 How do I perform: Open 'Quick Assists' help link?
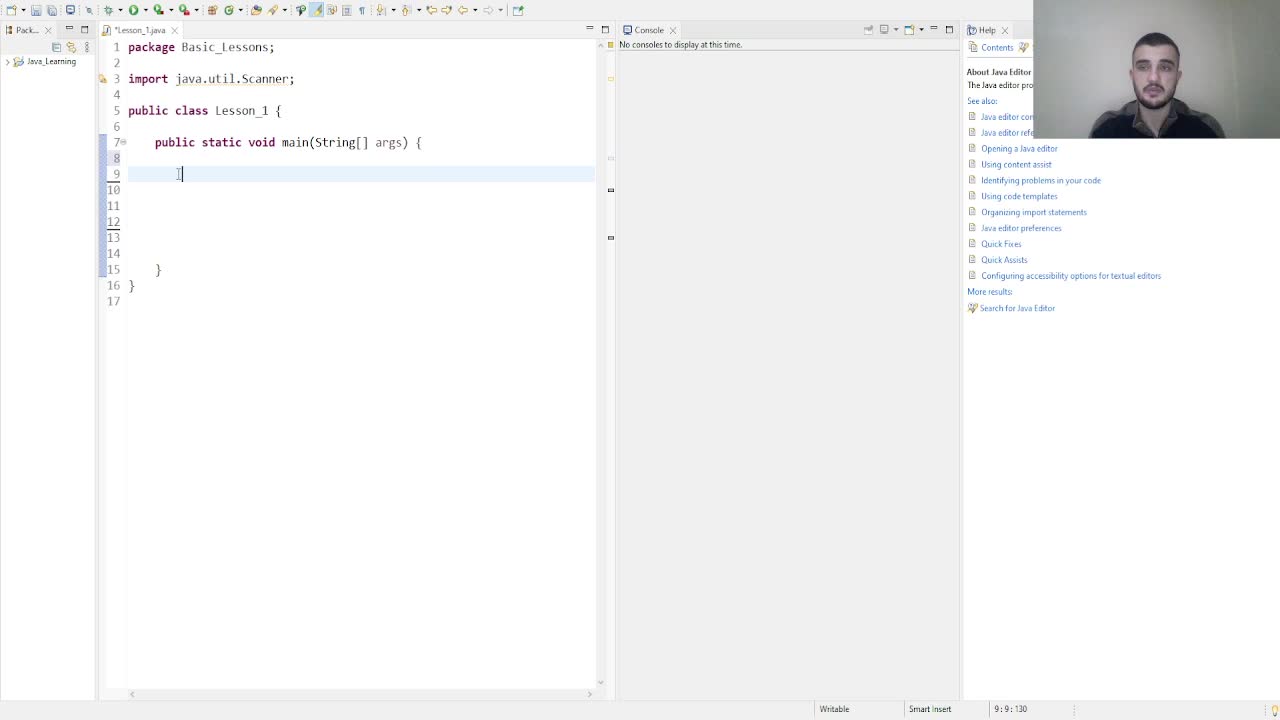[1004, 261]
